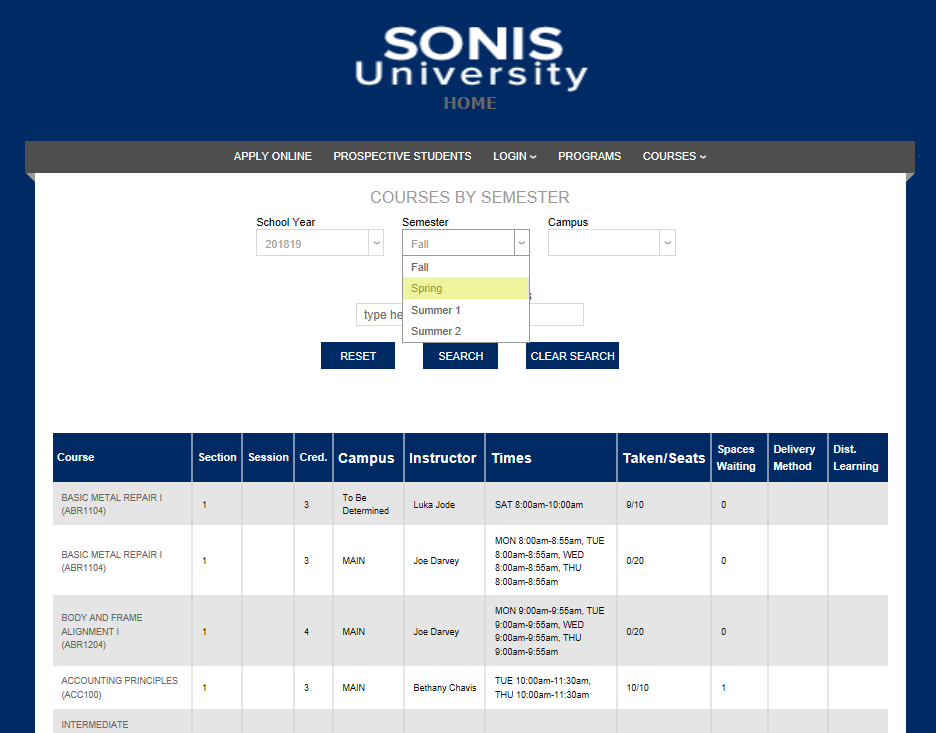Screen dimensions: 936x733
Task: Click the SONIS University logo
Action: click(470, 58)
